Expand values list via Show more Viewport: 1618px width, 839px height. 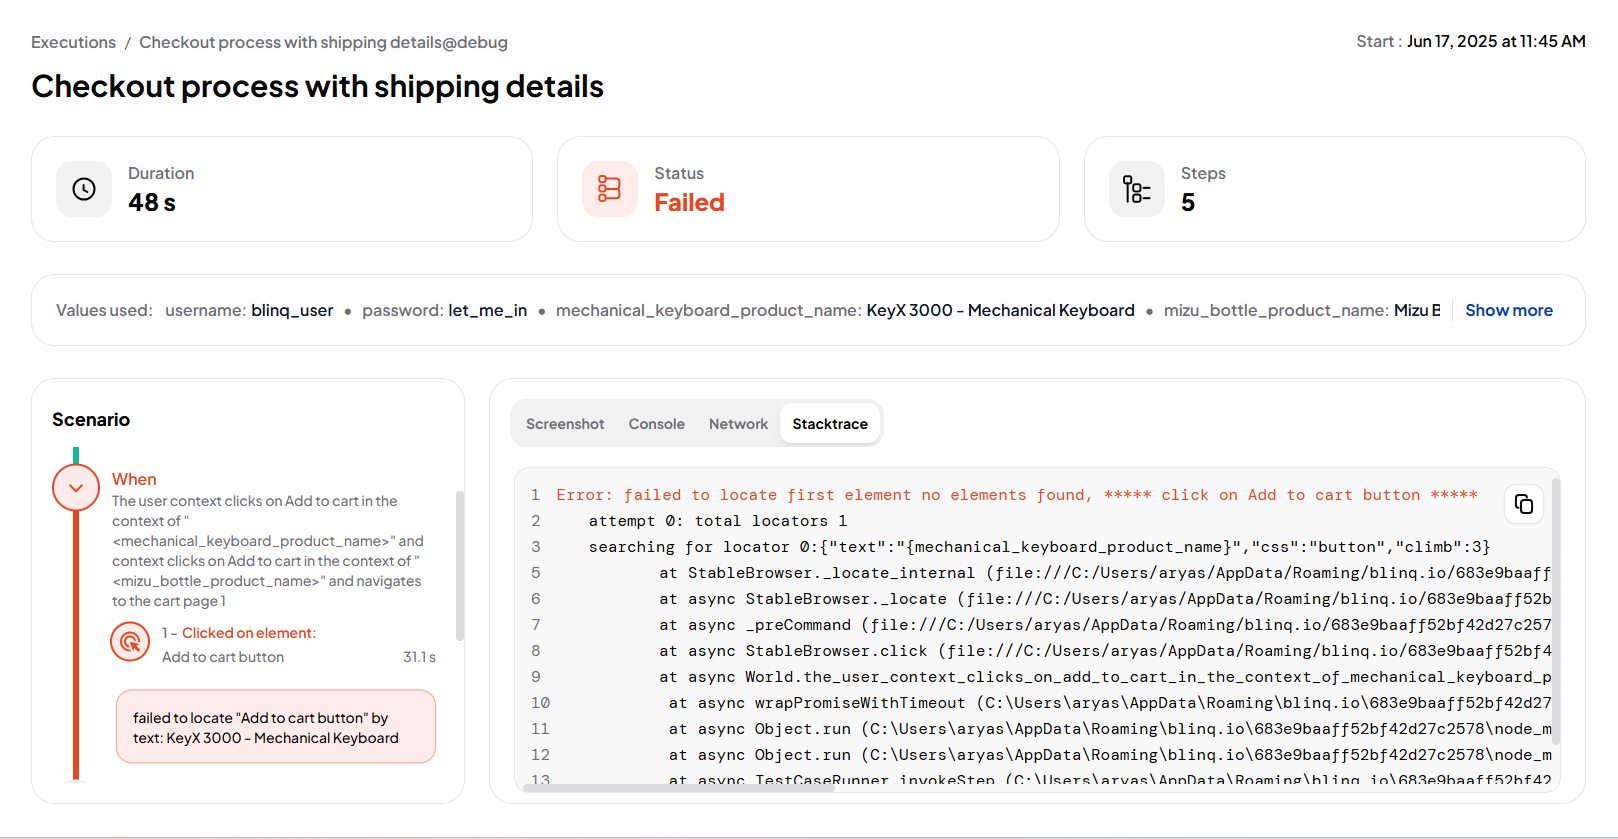[x=1508, y=310]
